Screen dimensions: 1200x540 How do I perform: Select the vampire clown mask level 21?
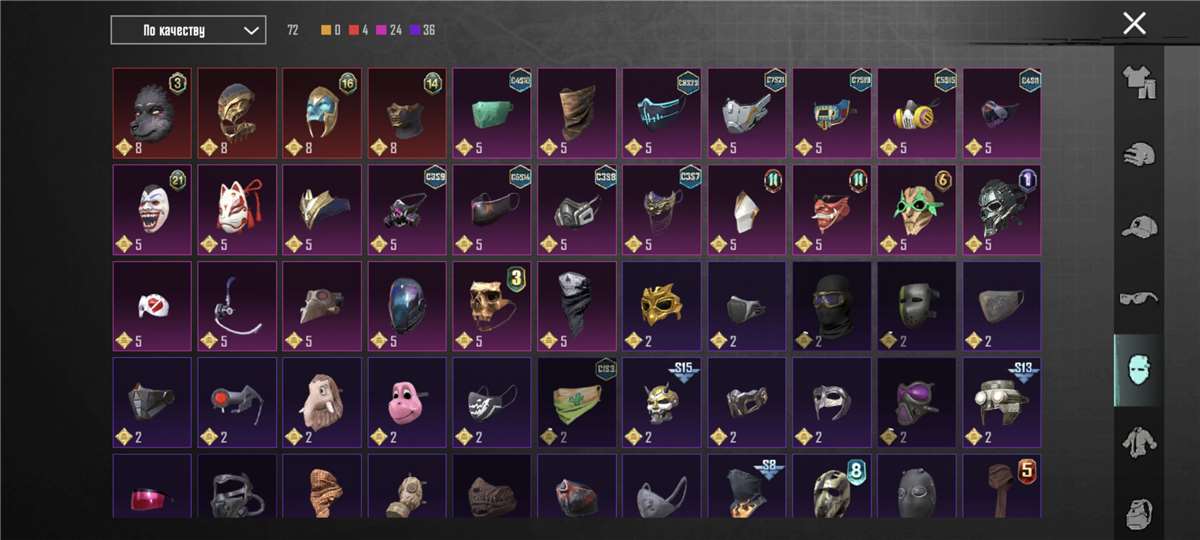tap(152, 210)
